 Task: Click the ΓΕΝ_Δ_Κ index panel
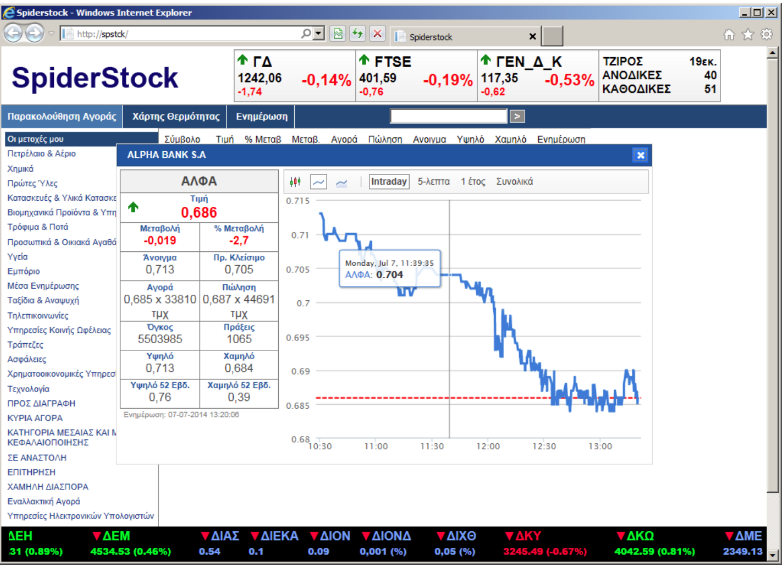(537, 75)
